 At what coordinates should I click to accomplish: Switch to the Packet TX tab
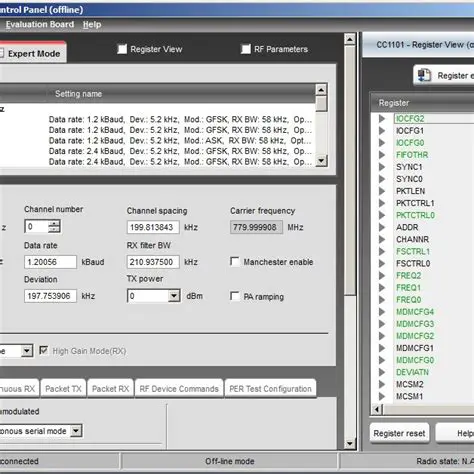click(x=63, y=389)
